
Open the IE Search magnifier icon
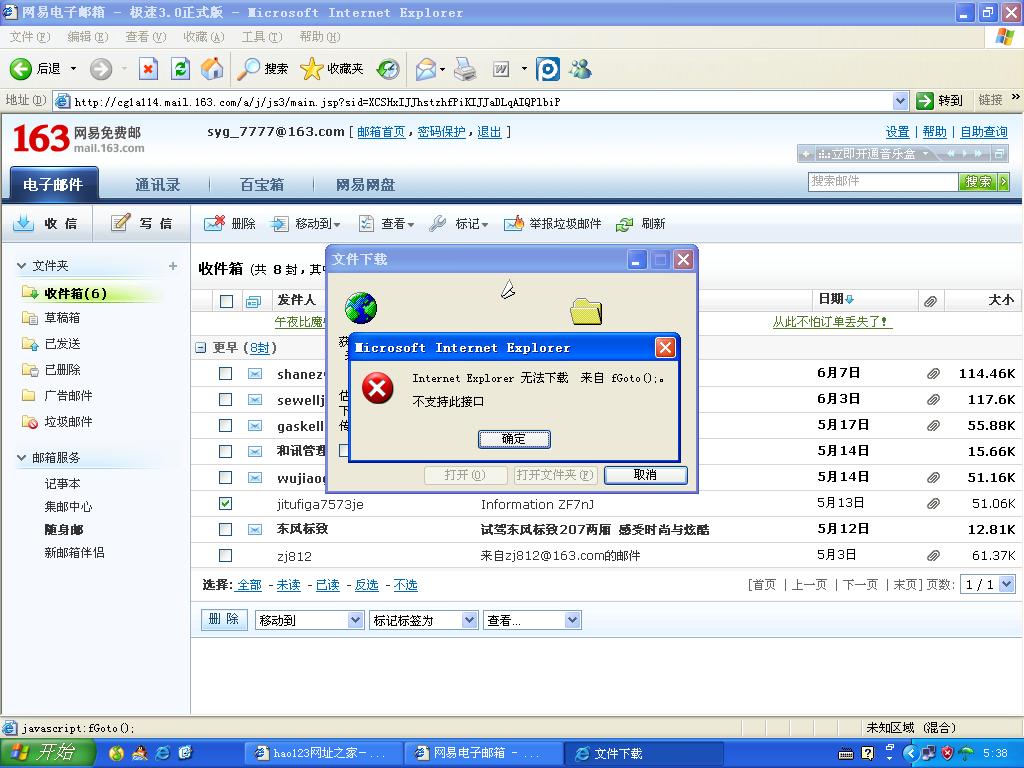point(248,69)
